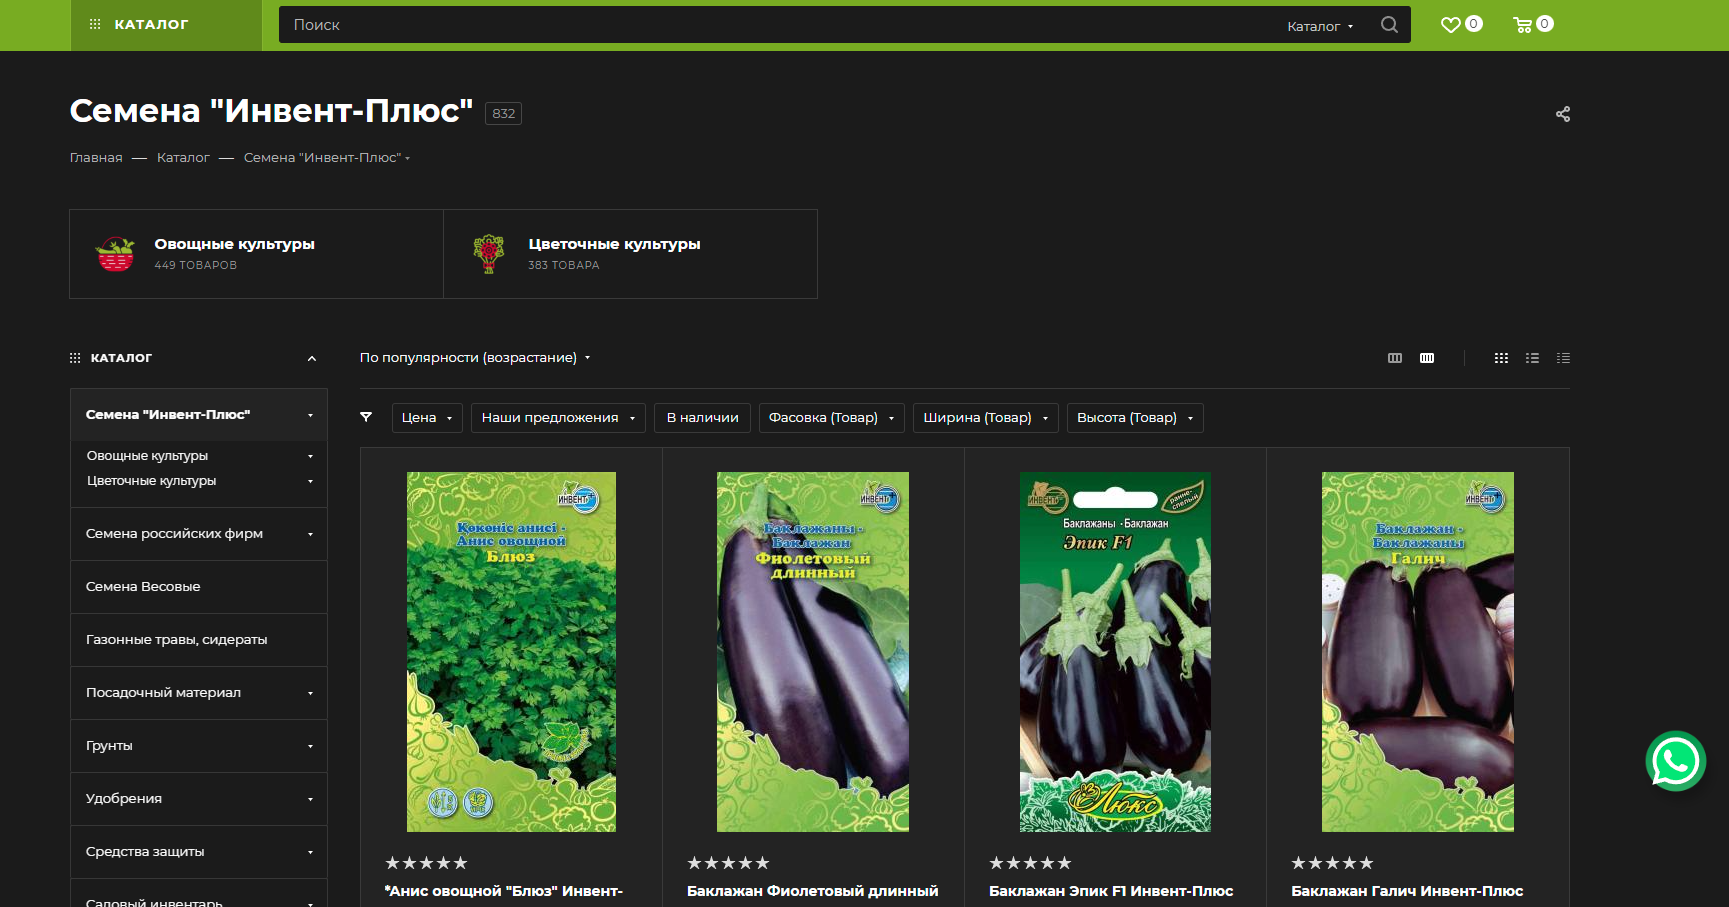Open the 'По популярности' sort dropdown

click(475, 358)
